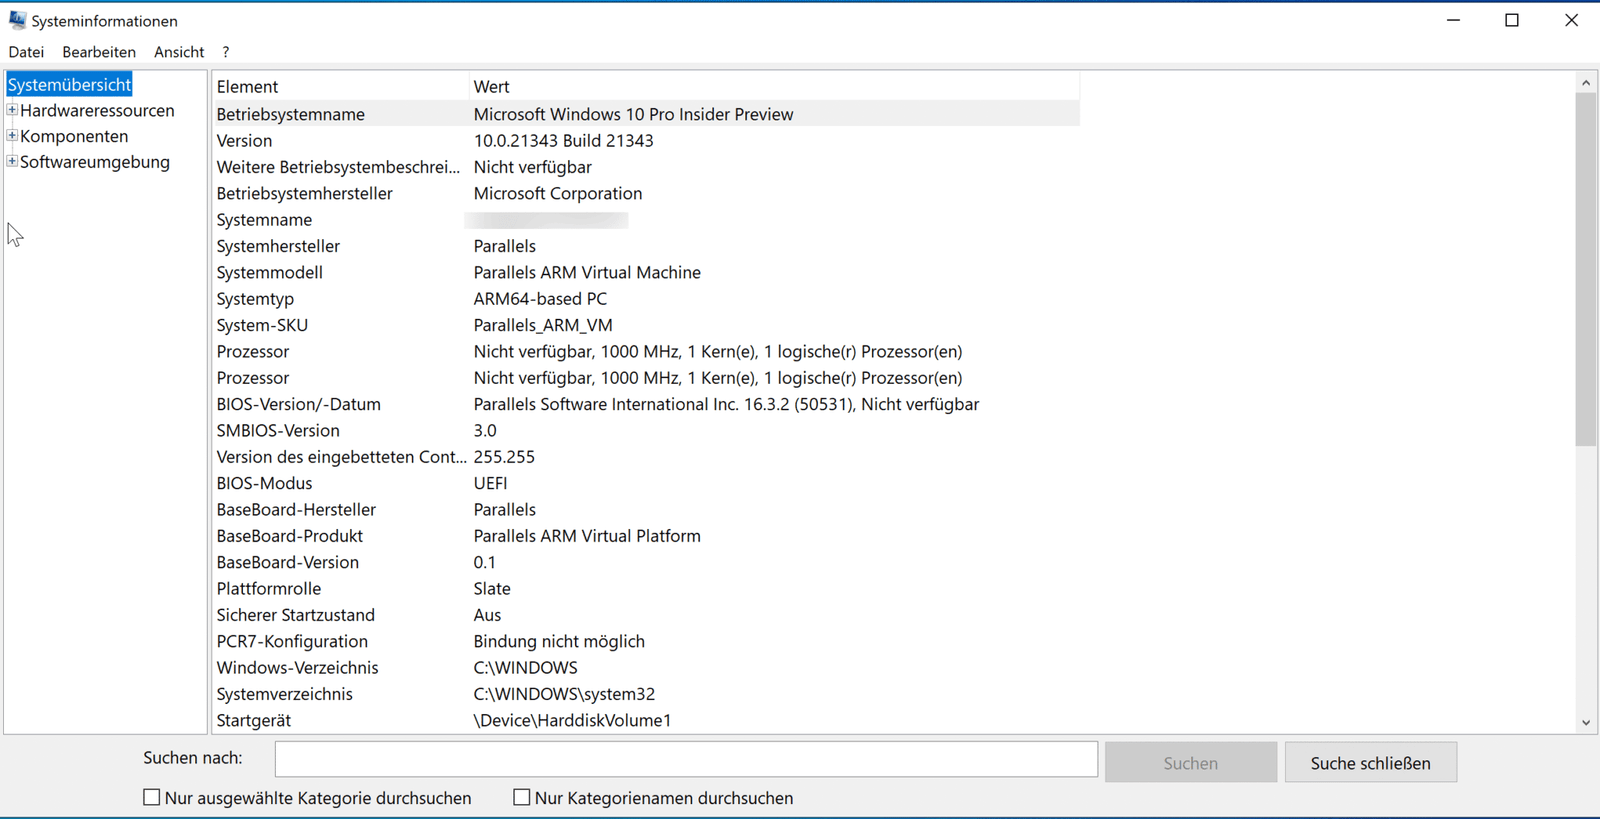Select the BaseBoard-Version row
The height and width of the screenshot is (819, 1600).
tap(646, 562)
